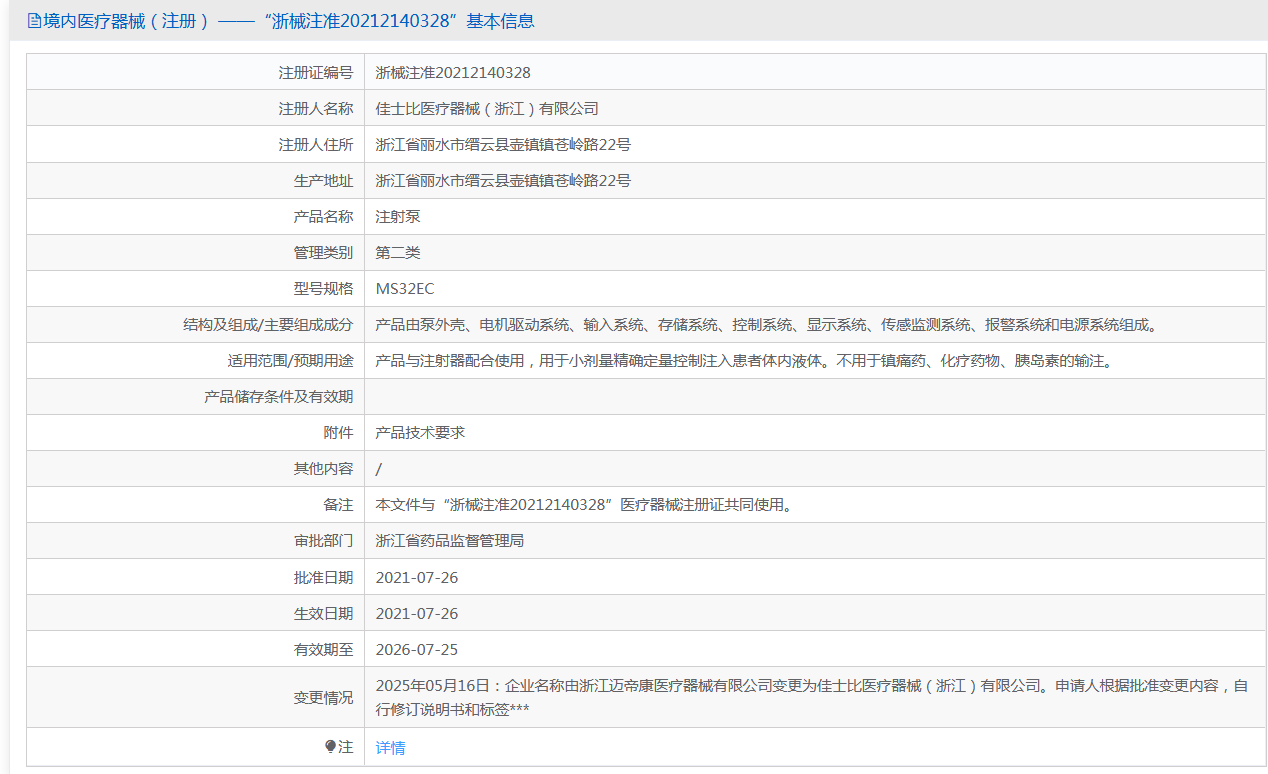Click the 注册人住所 label
The width and height of the screenshot is (1268, 774).
point(316,145)
